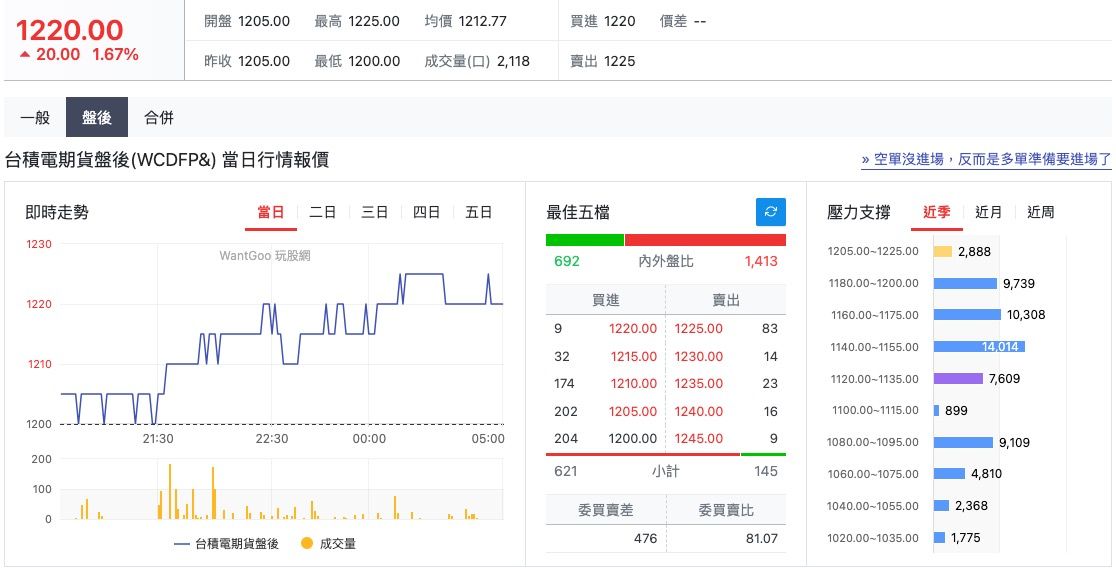Screen dimensions: 1116x568
Task: Click the 賣出 column header
Action: tap(726, 300)
